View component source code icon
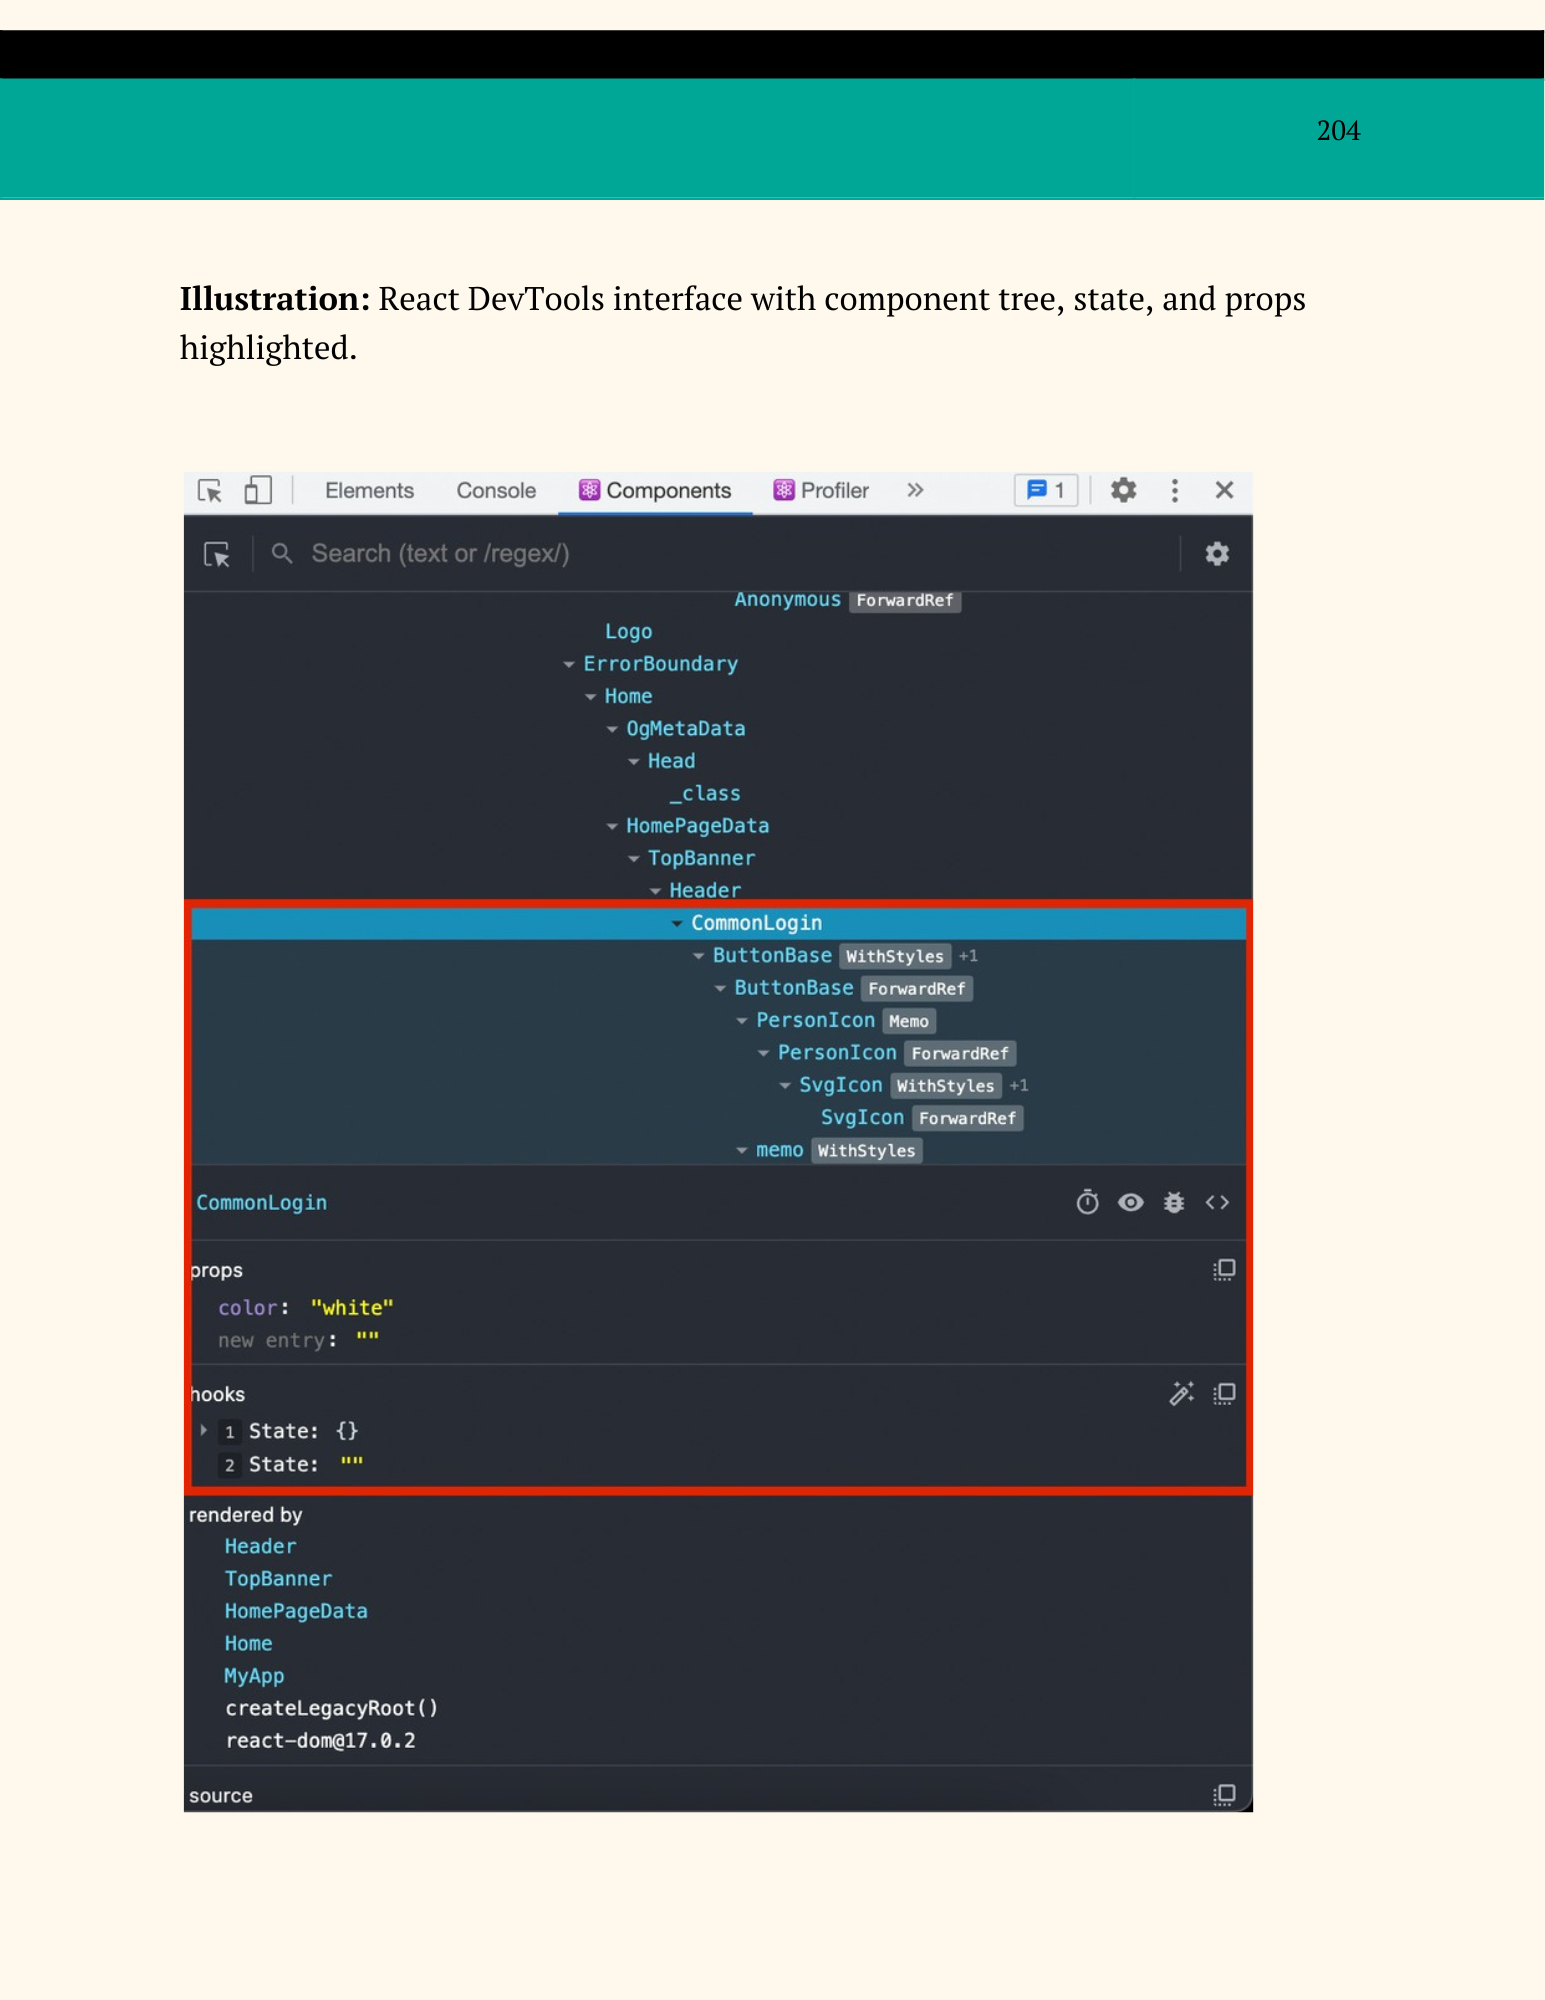Image resolution: width=1545 pixels, height=2000 pixels. 1217,1202
